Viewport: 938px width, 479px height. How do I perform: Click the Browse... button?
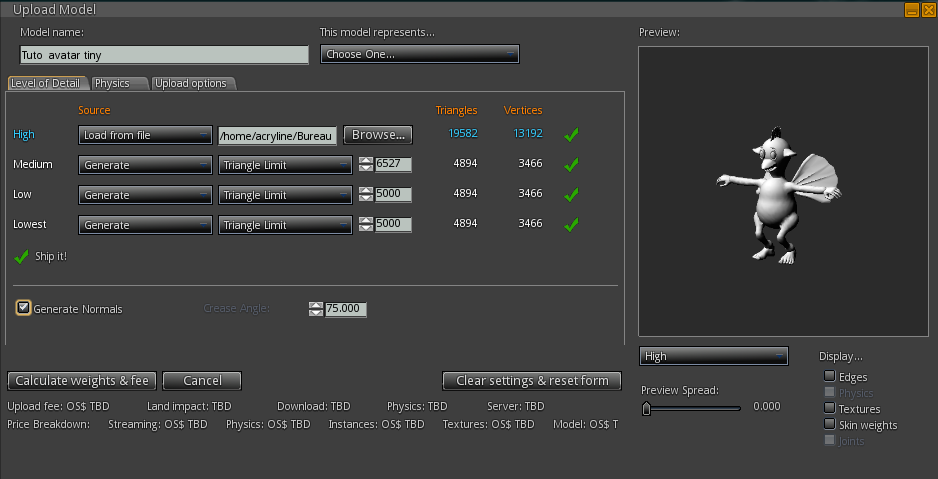378,135
